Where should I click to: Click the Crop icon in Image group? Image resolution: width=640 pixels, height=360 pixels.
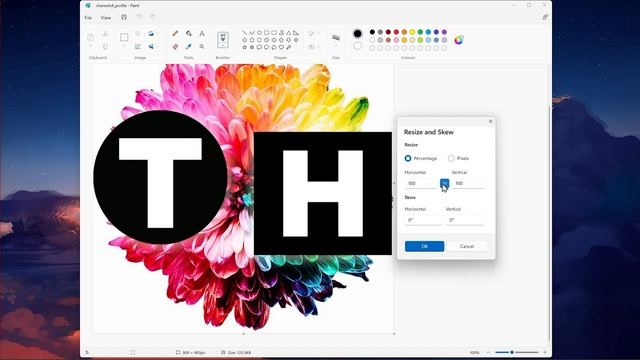138,33
